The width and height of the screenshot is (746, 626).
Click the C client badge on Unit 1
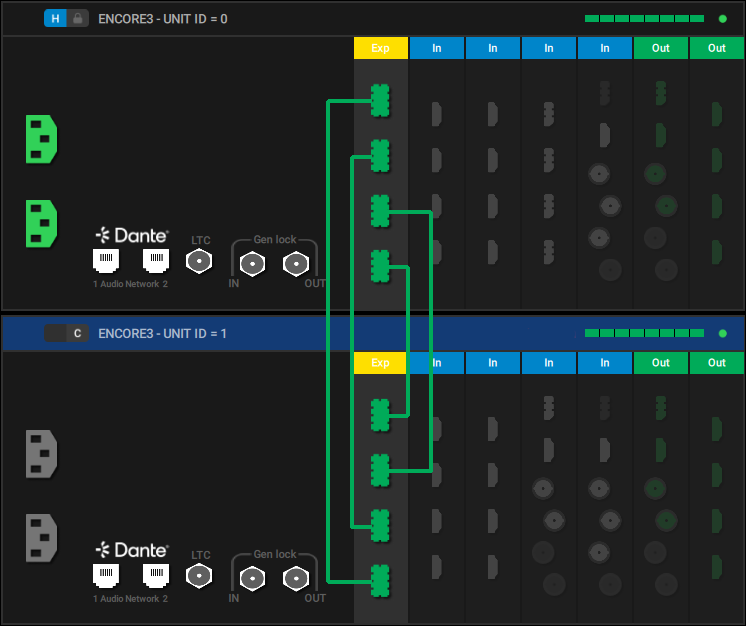click(78, 333)
